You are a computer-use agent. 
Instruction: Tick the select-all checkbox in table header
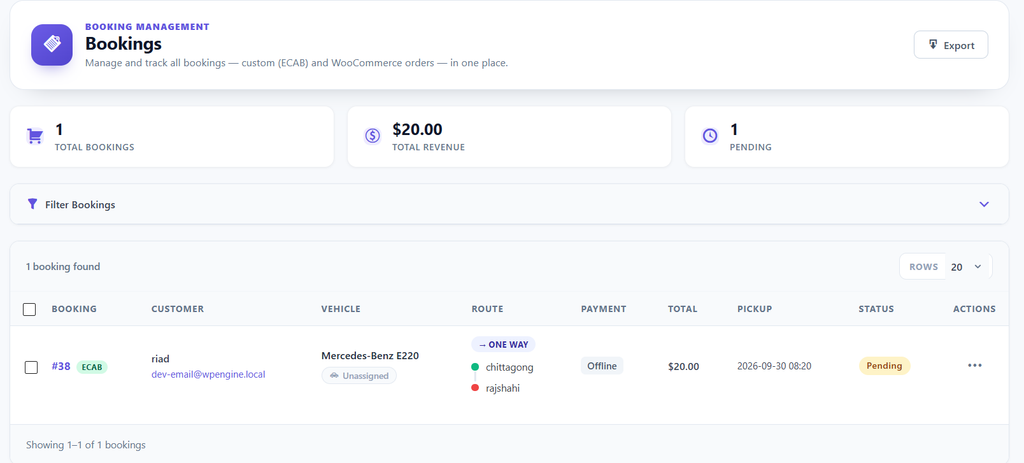(29, 309)
